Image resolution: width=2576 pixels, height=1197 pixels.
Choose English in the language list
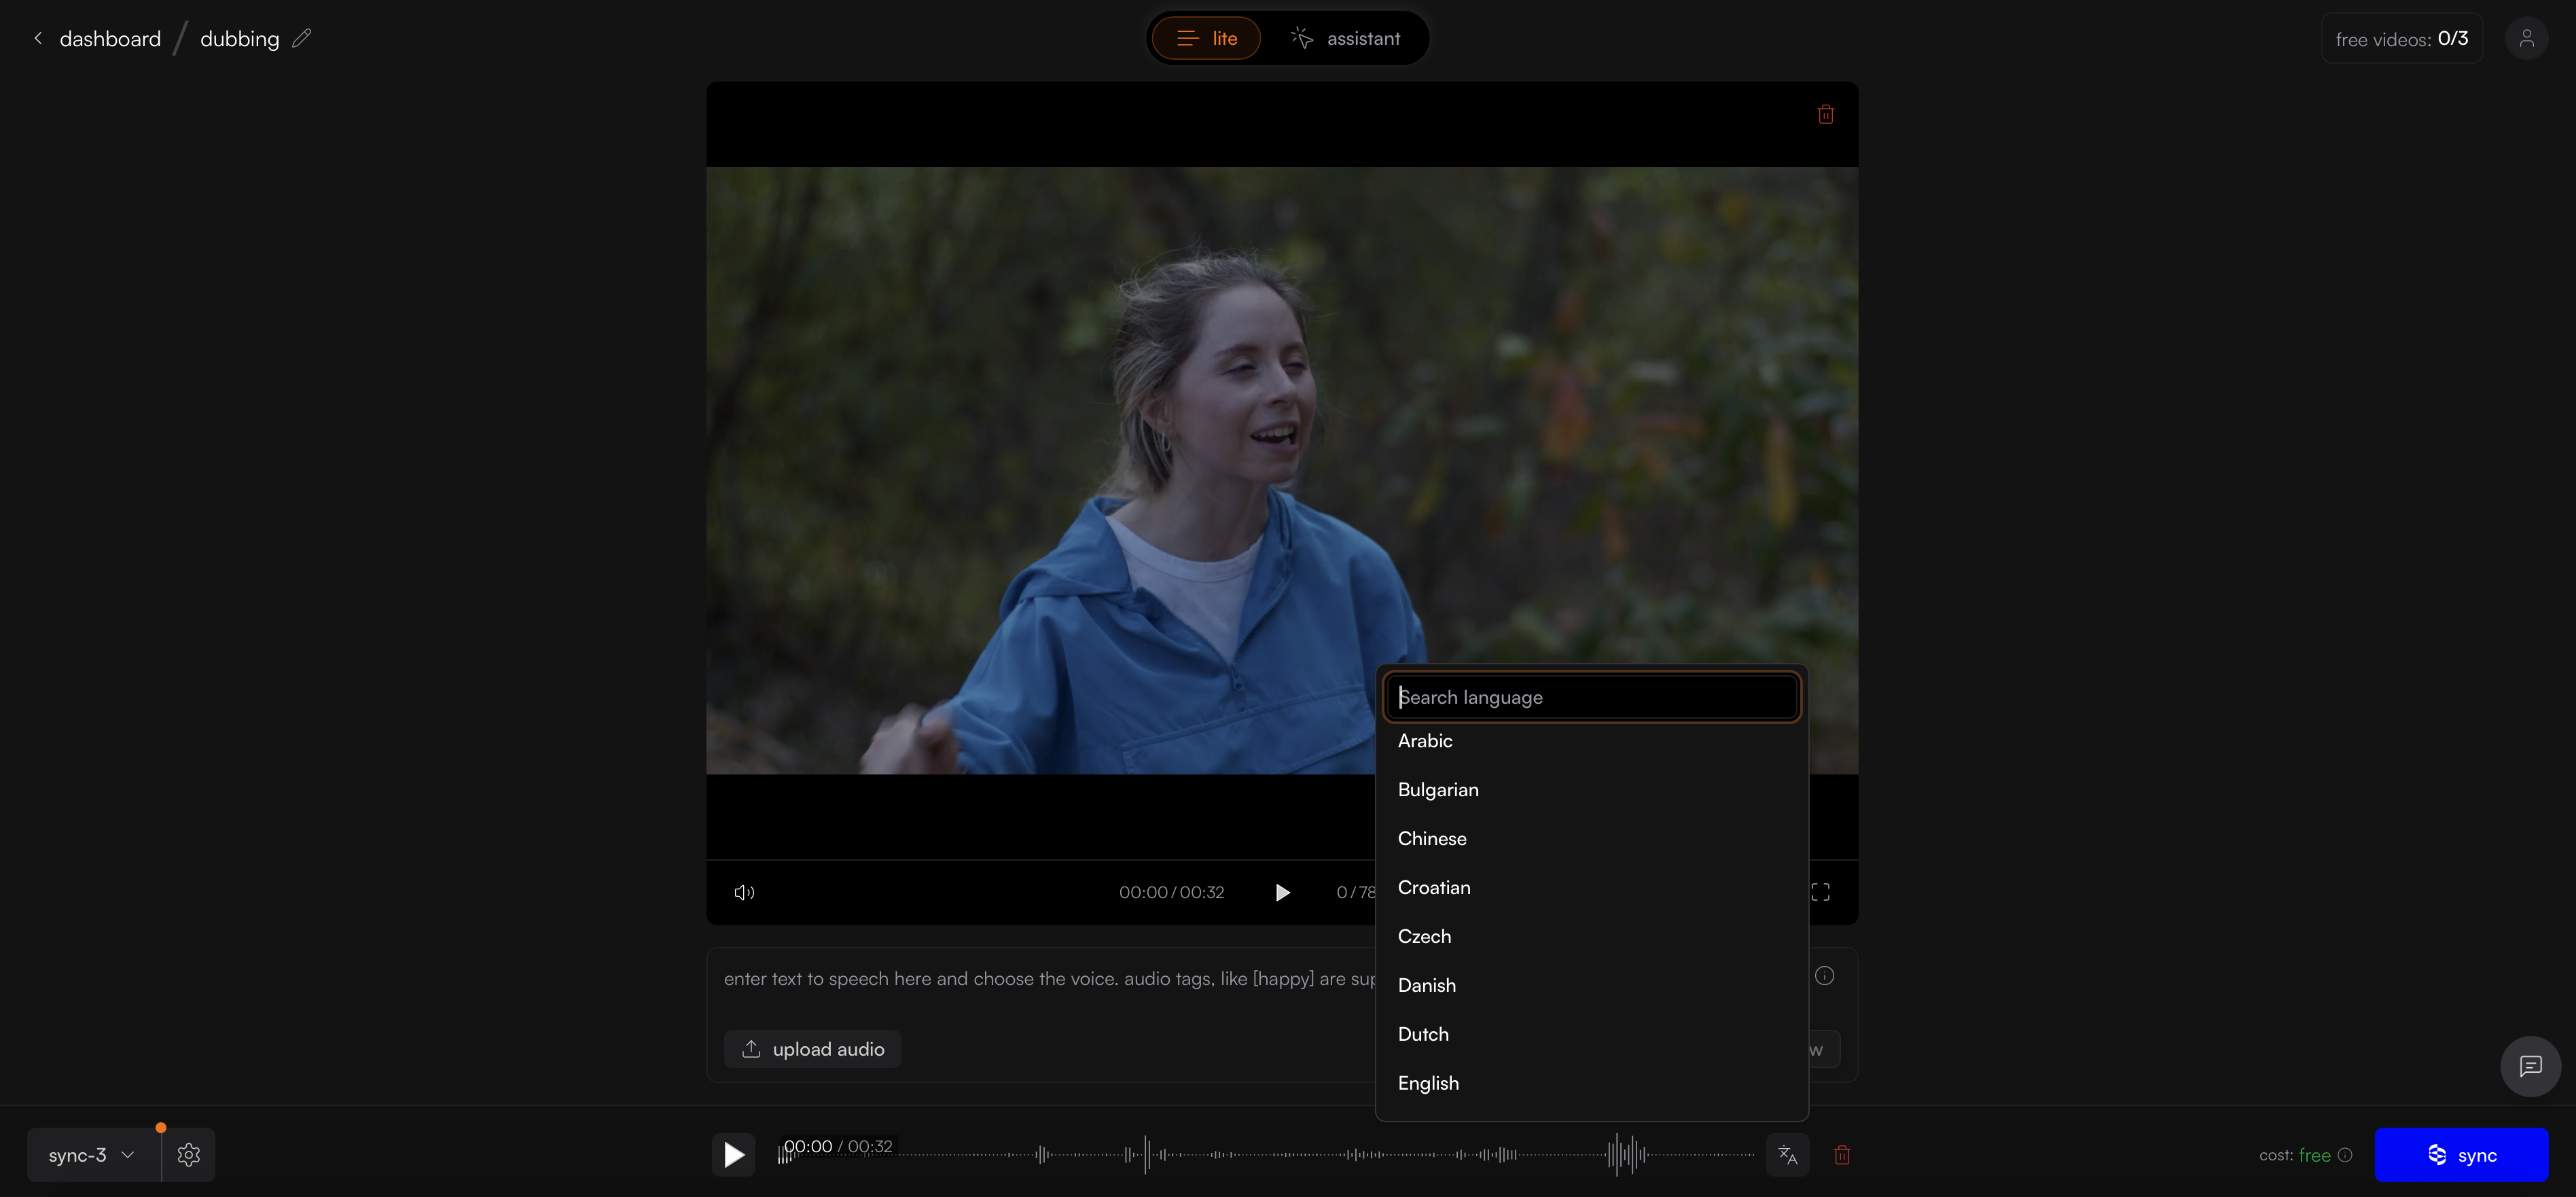[1428, 1083]
